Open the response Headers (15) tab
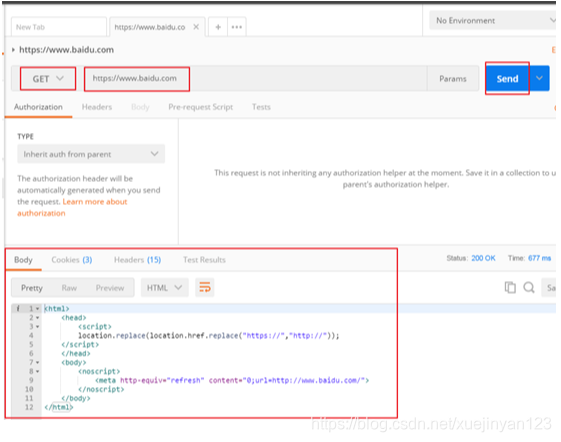The image size is (561, 442). (137, 260)
